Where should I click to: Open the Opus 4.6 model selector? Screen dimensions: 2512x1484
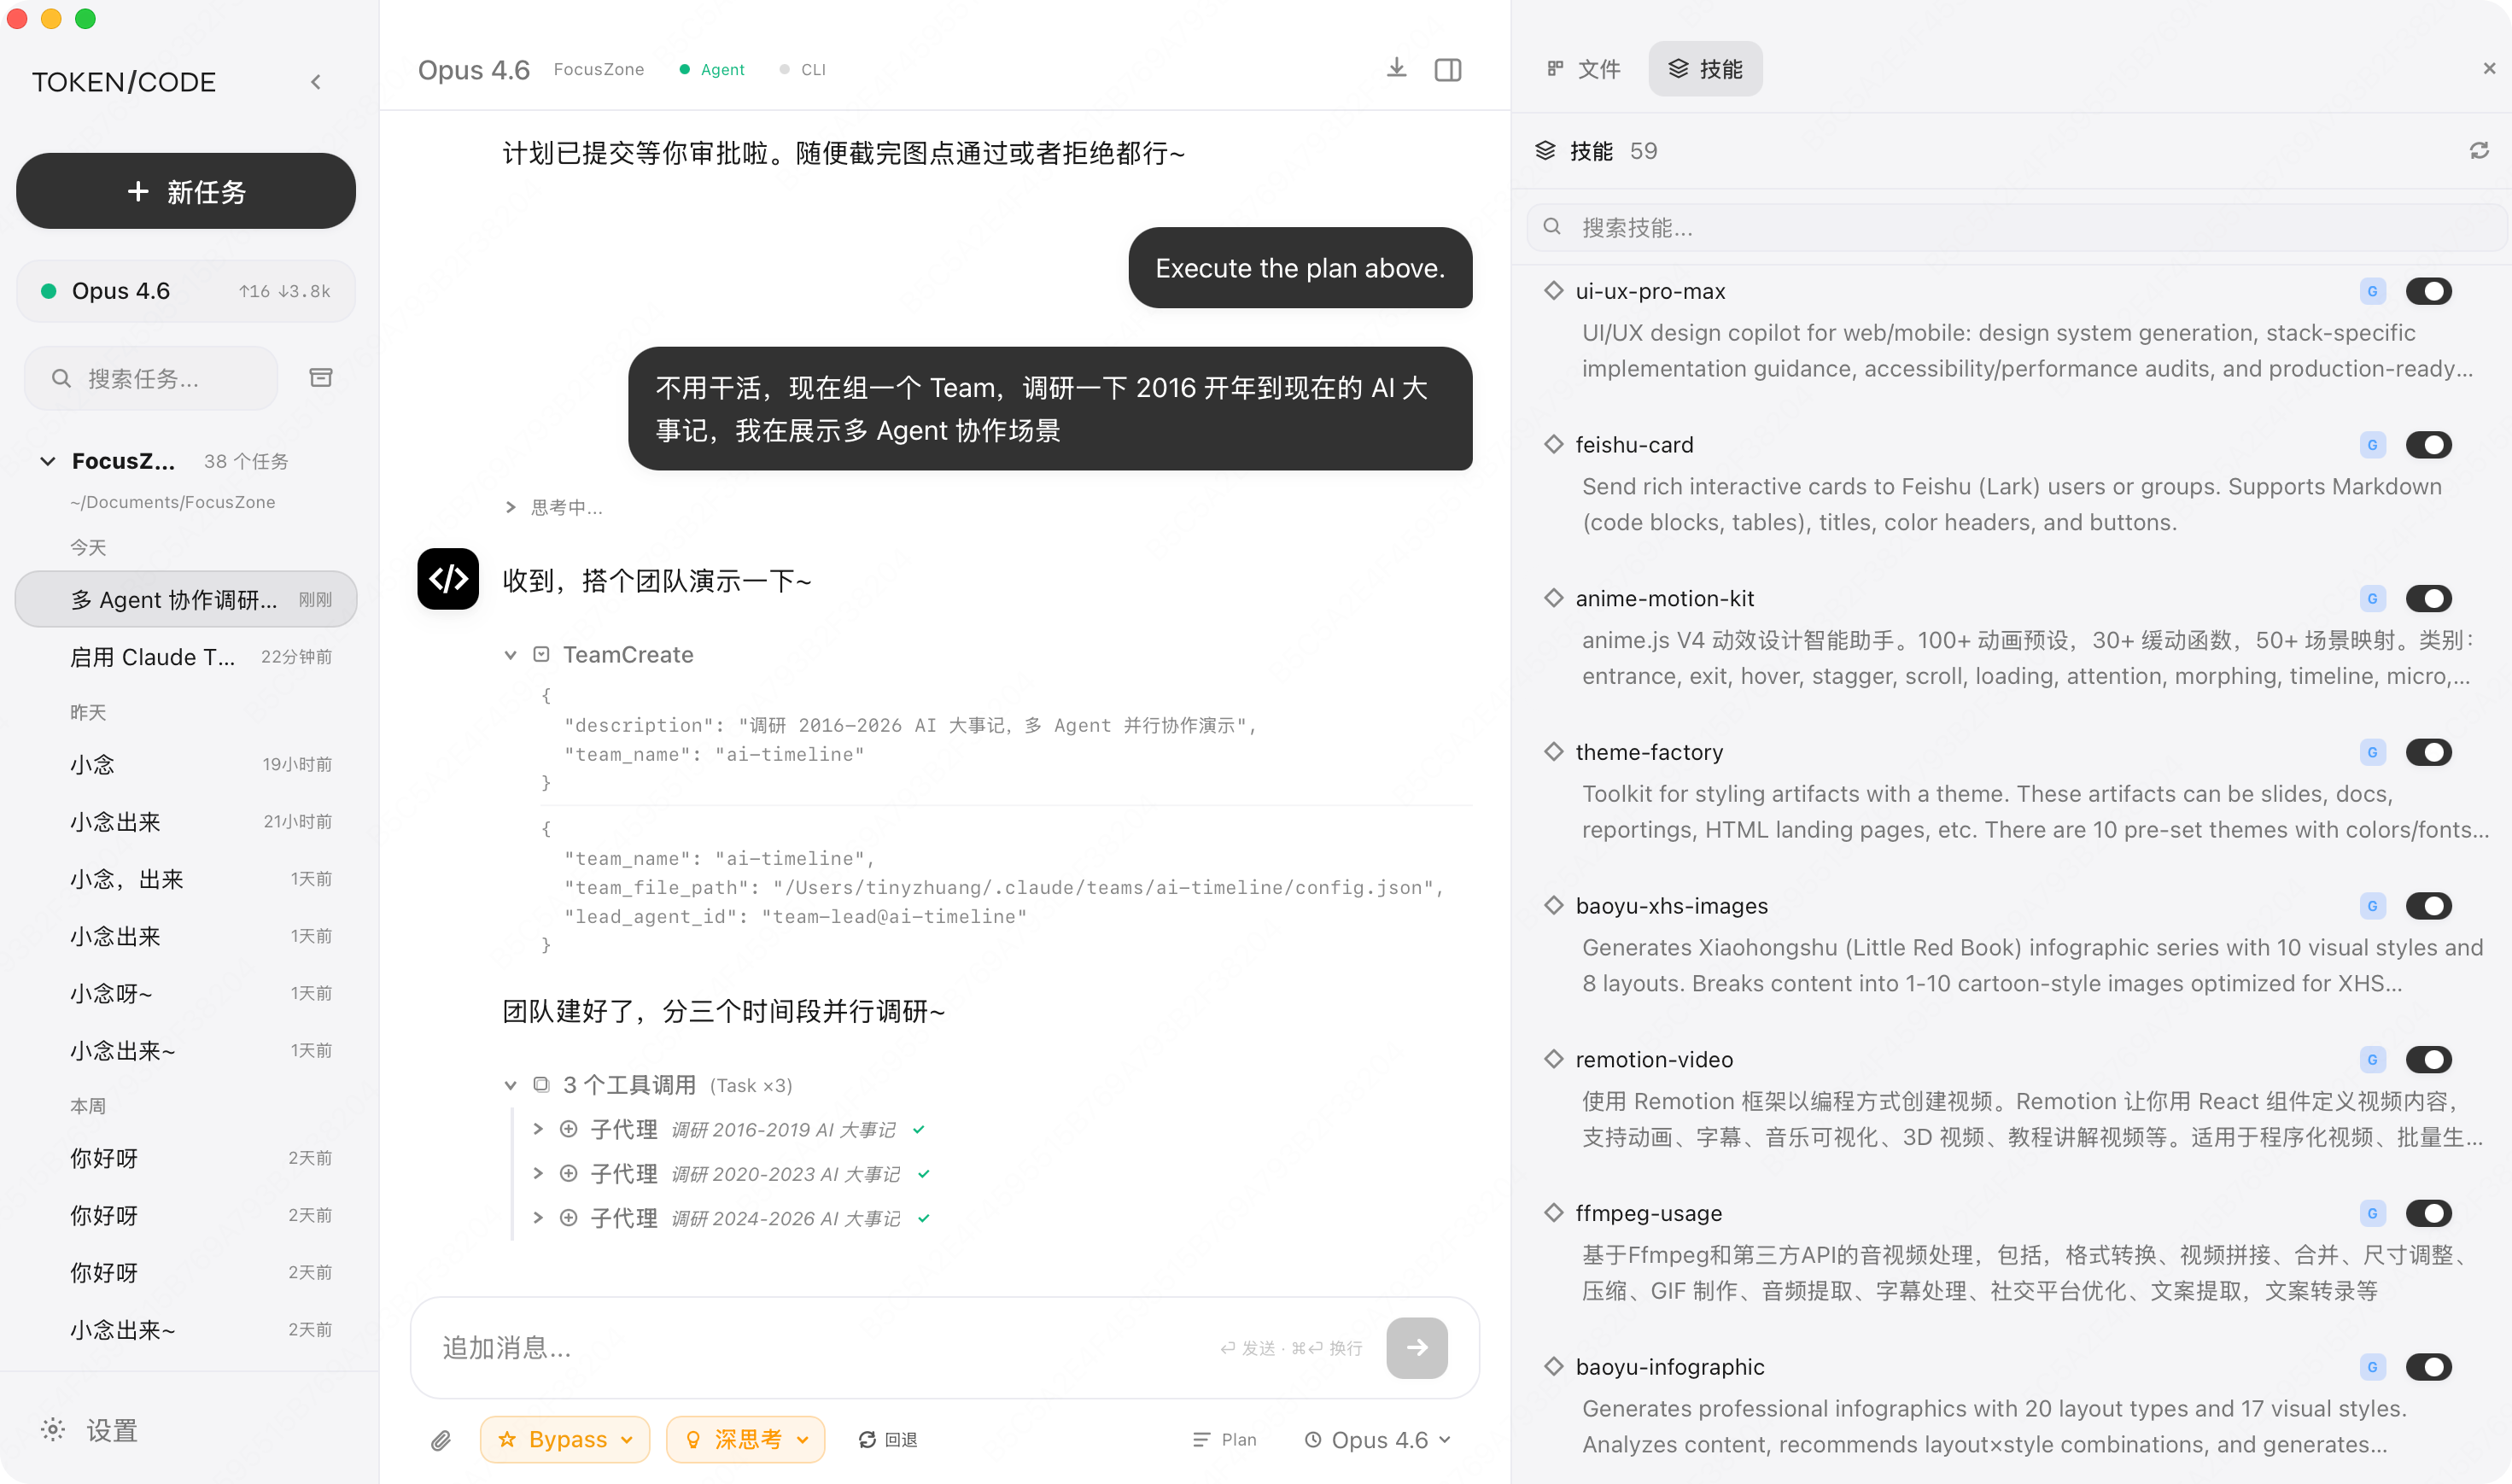point(1377,1439)
